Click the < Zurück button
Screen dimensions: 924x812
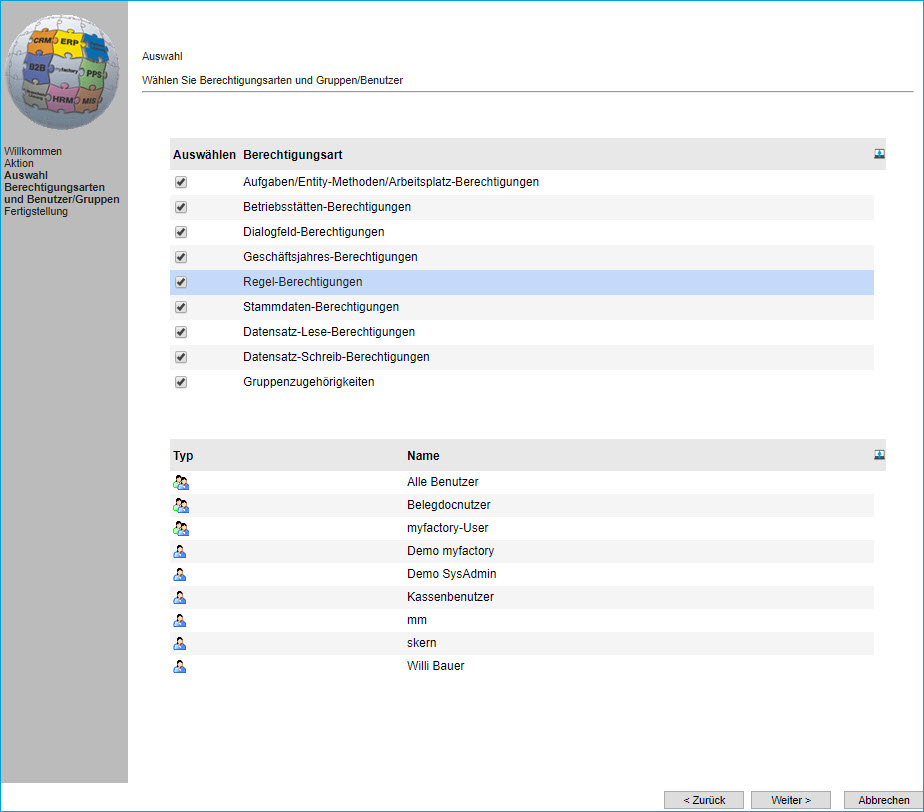(704, 800)
